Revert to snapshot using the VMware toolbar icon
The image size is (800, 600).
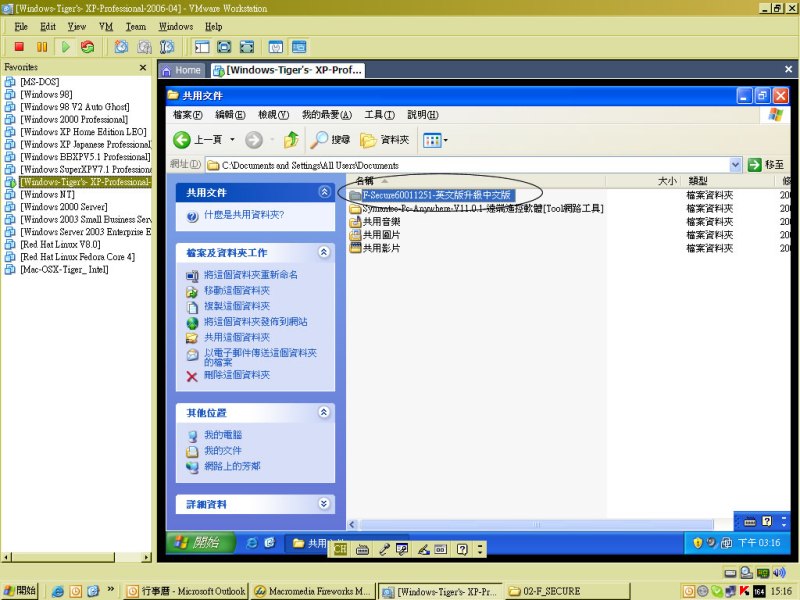tap(144, 47)
